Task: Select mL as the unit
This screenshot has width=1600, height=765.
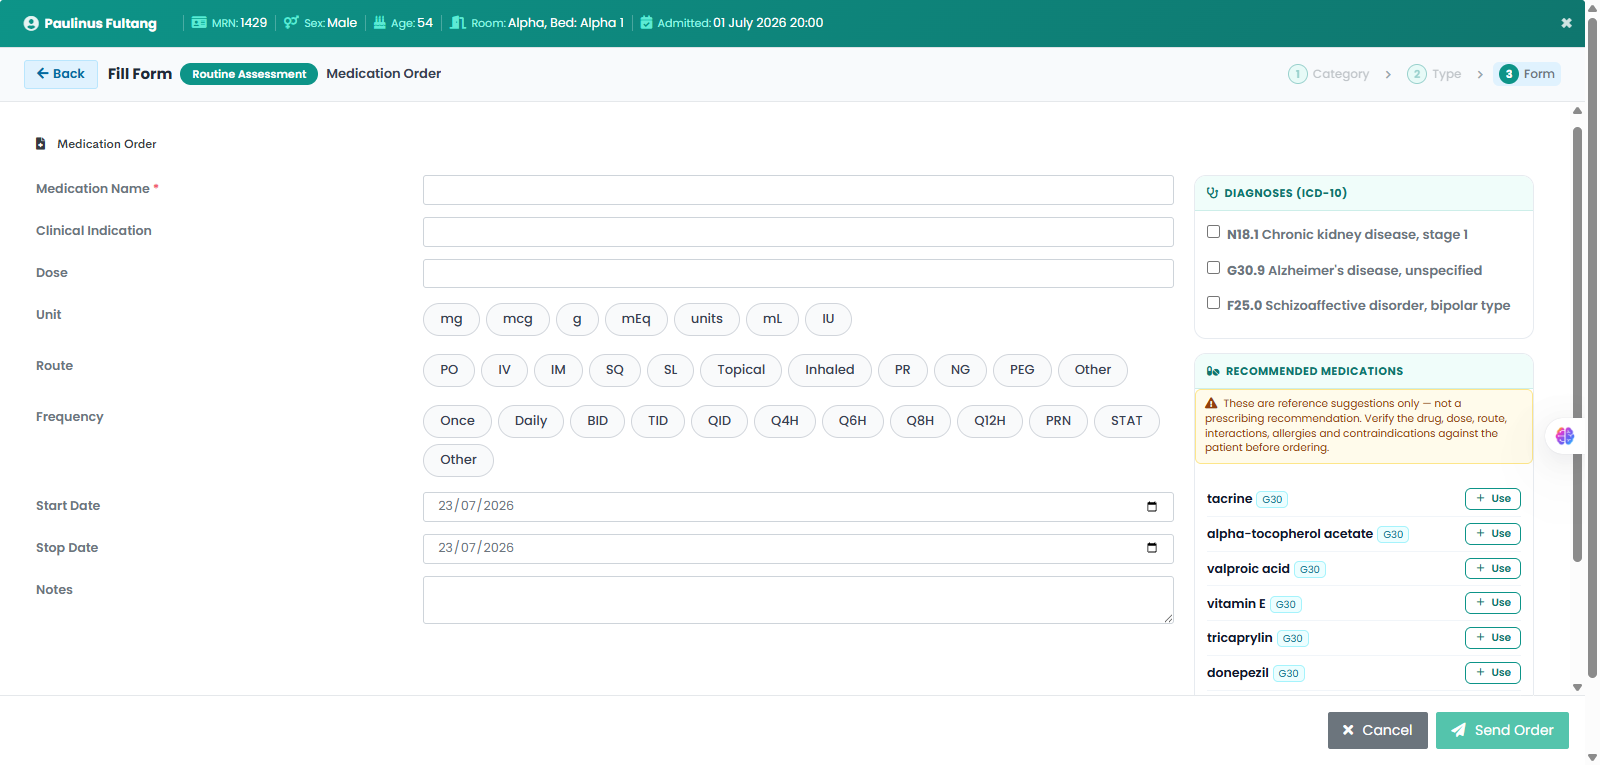Action: [772, 319]
